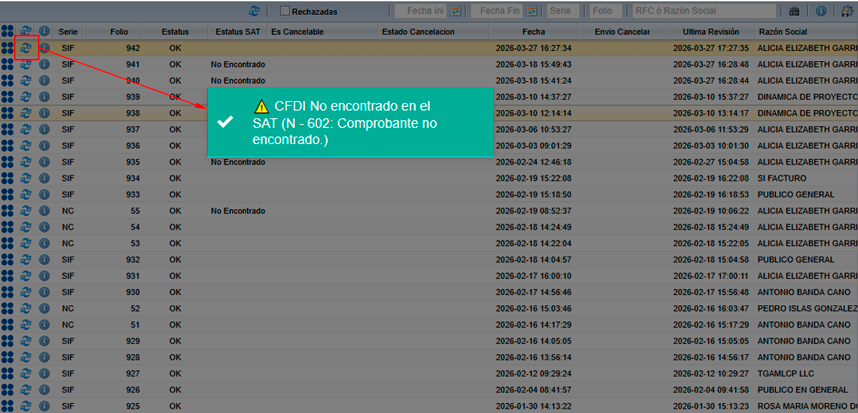Refresh SAT status for folio 934
Image resolution: width=858 pixels, height=413 pixels.
pos(26,178)
